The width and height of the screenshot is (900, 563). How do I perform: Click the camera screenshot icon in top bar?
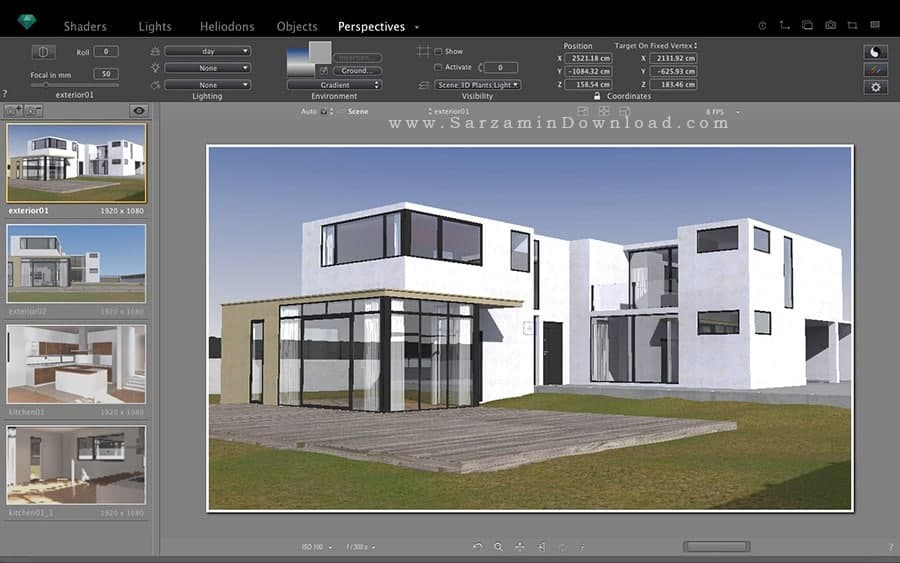[830, 25]
